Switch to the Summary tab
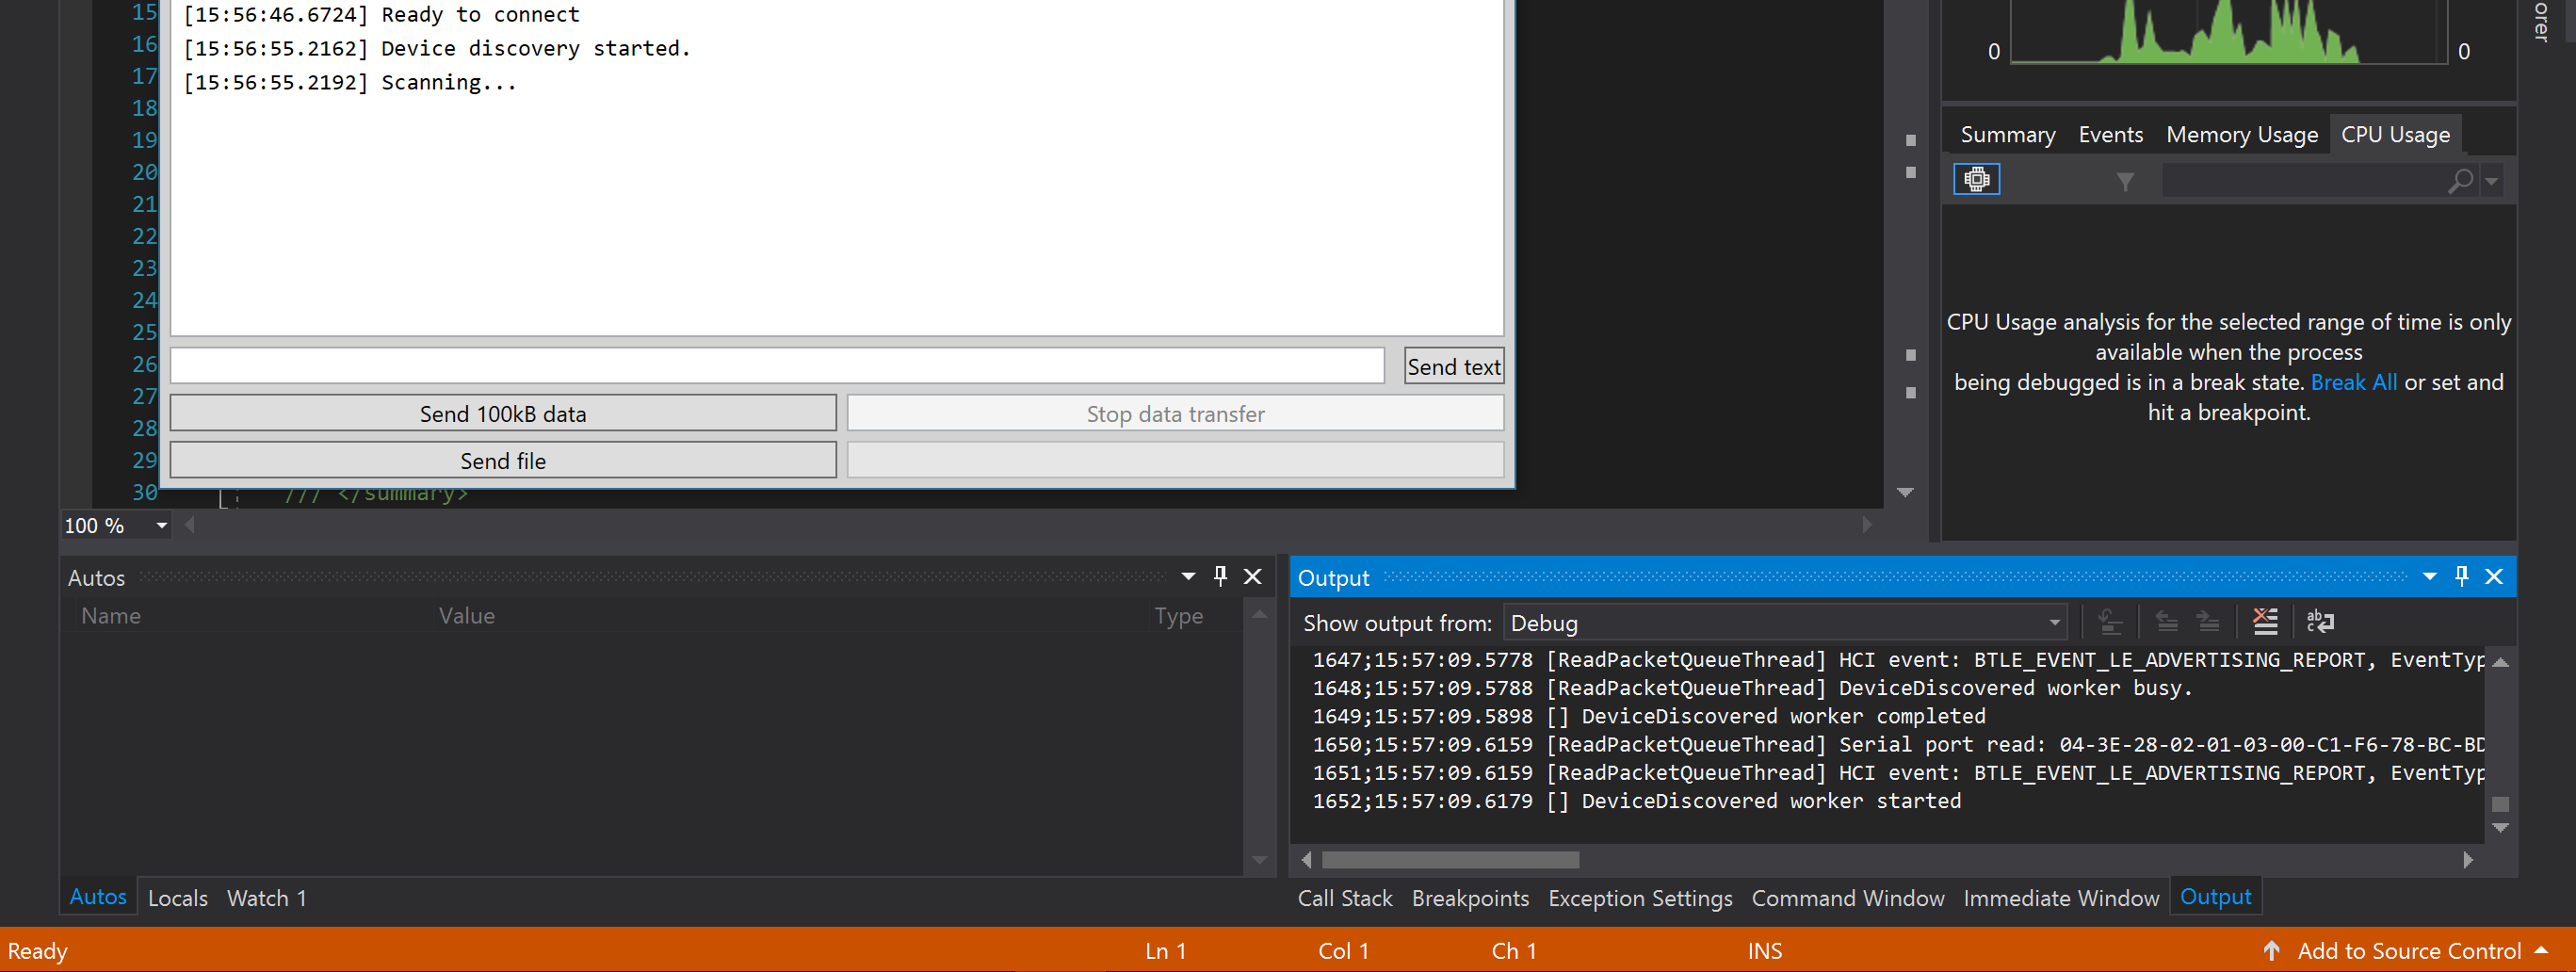The width and height of the screenshot is (2576, 972). pyautogui.click(x=2007, y=135)
